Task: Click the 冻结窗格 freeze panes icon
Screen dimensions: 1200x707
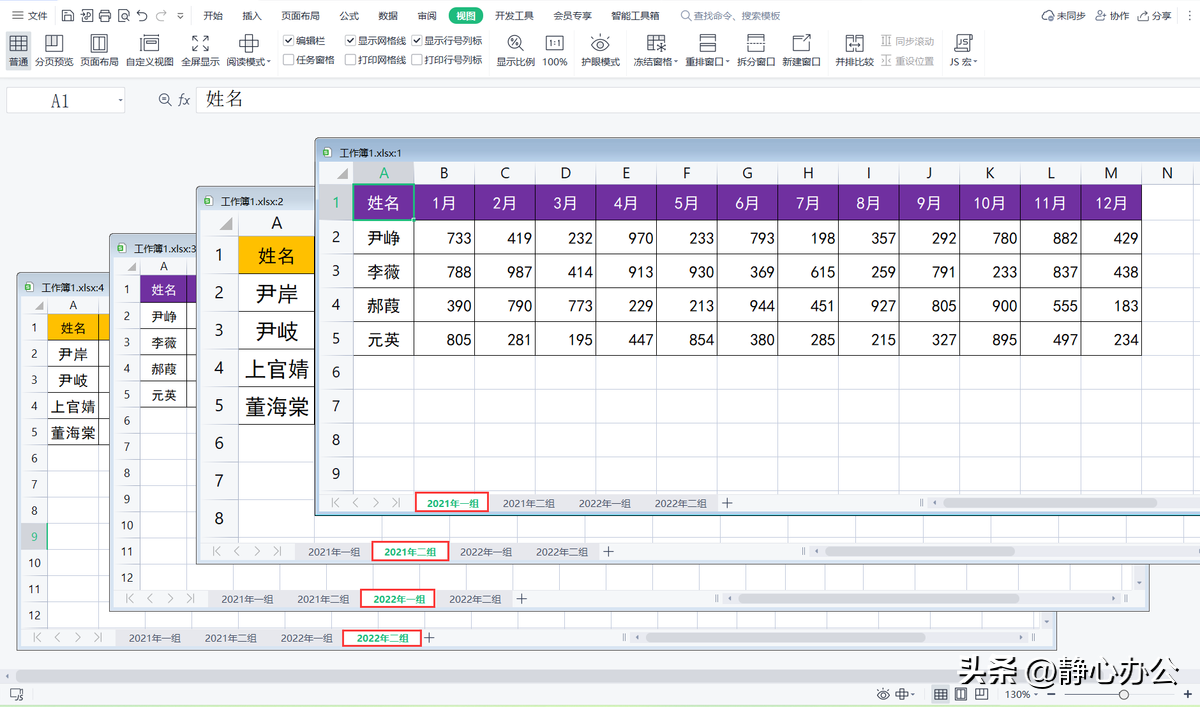Action: pyautogui.click(x=656, y=43)
